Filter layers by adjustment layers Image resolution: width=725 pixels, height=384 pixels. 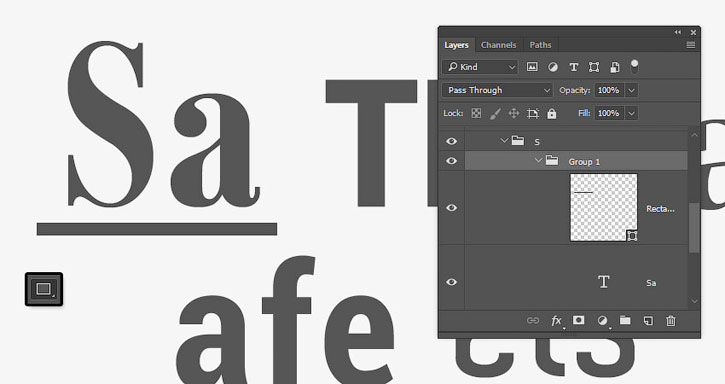pyautogui.click(x=553, y=67)
